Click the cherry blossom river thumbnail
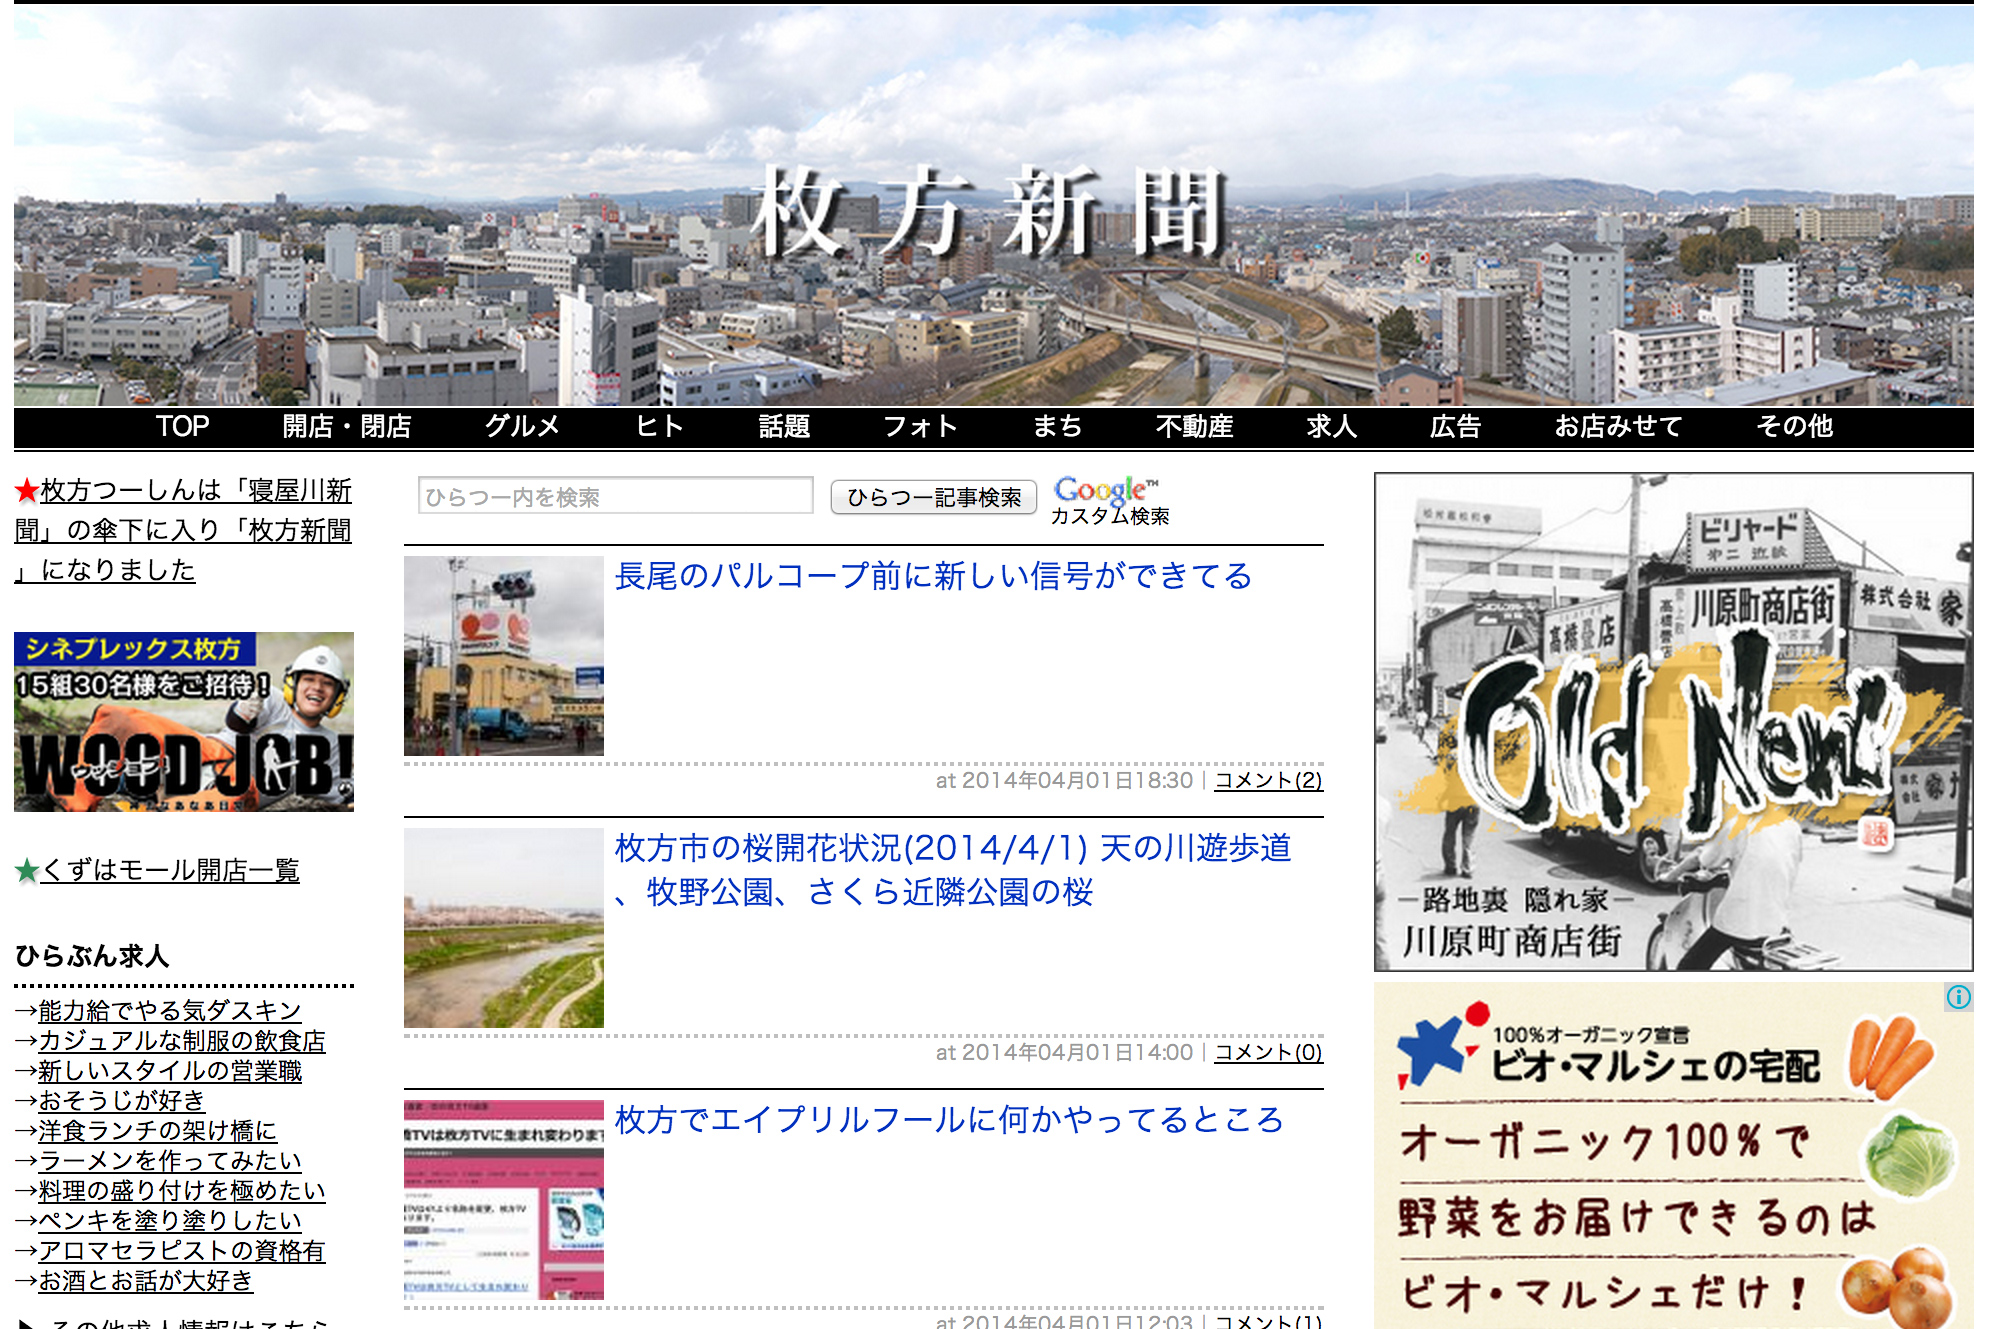The width and height of the screenshot is (1992, 1329). 504,928
